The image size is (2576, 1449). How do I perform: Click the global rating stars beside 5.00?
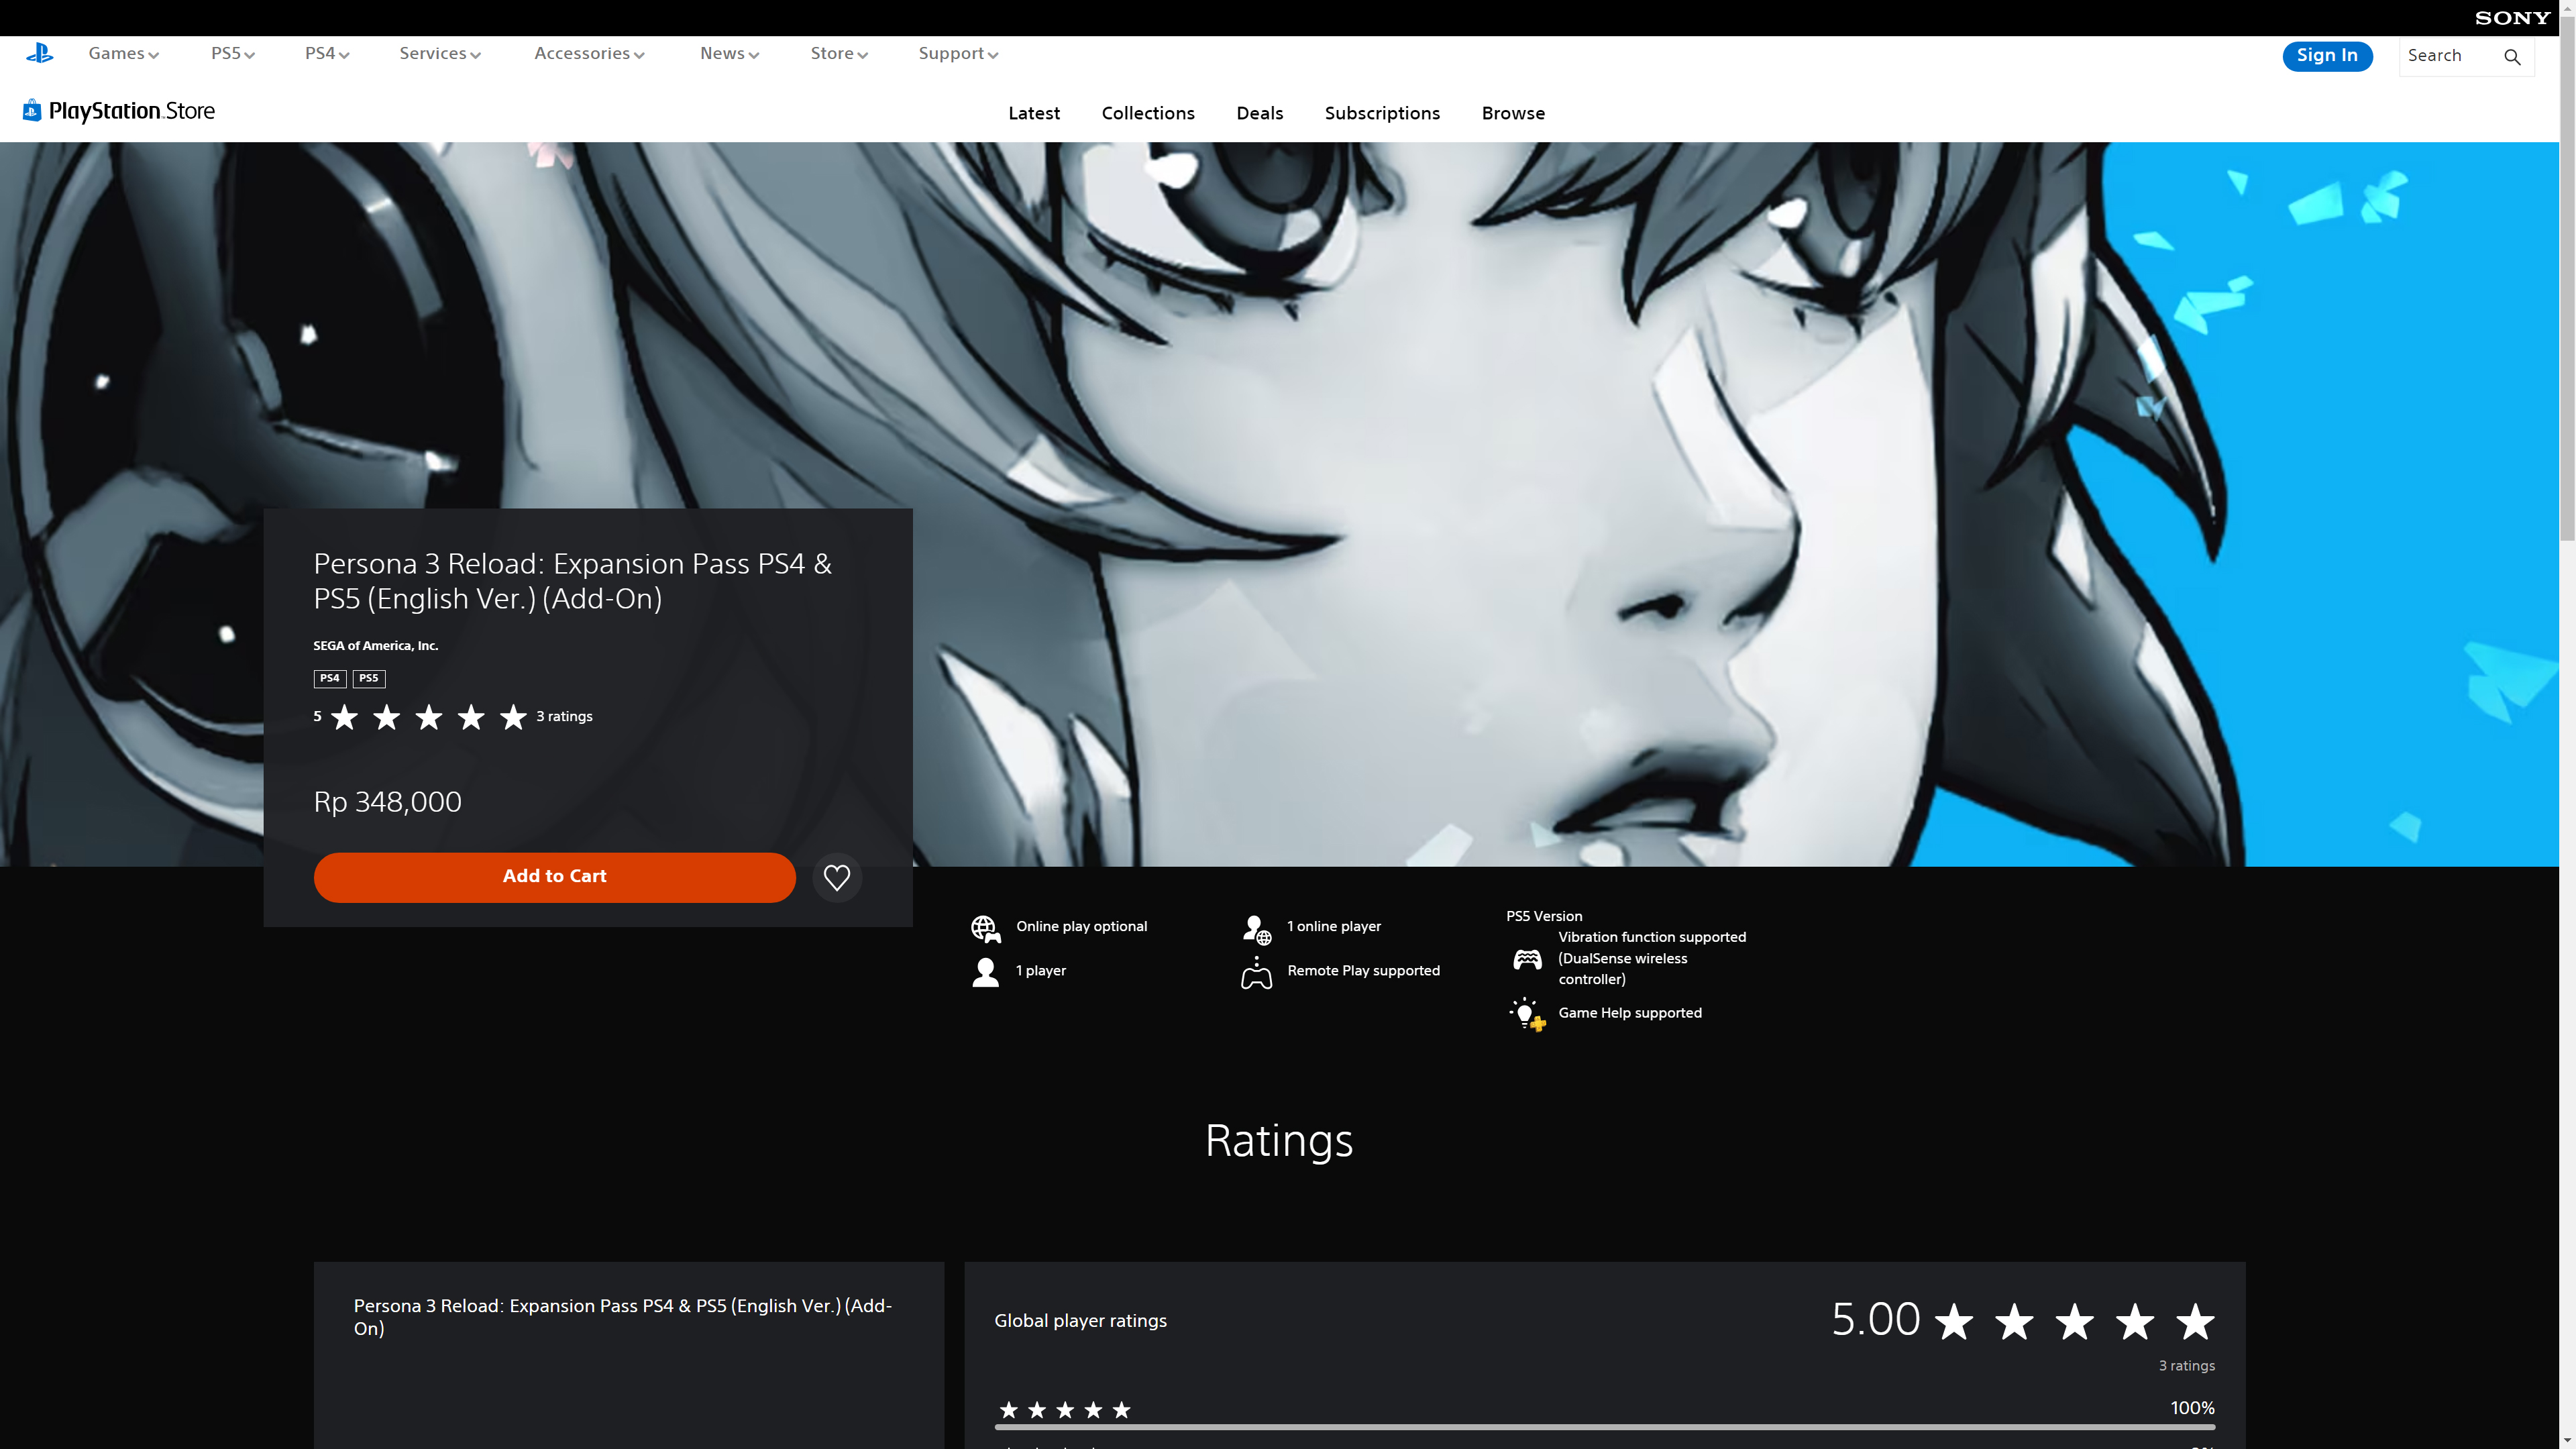[x=2074, y=1322]
